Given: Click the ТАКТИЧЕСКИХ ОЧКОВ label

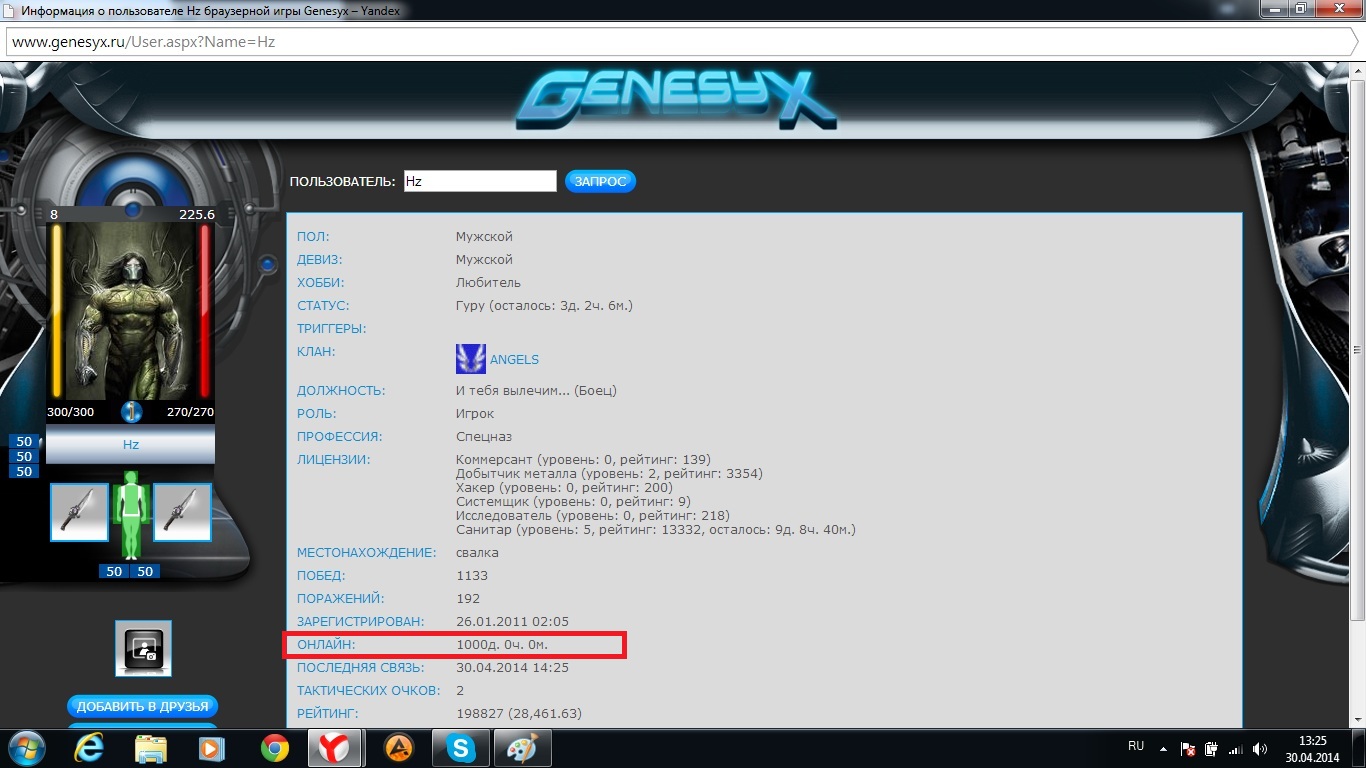Looking at the screenshot, I should [368, 691].
